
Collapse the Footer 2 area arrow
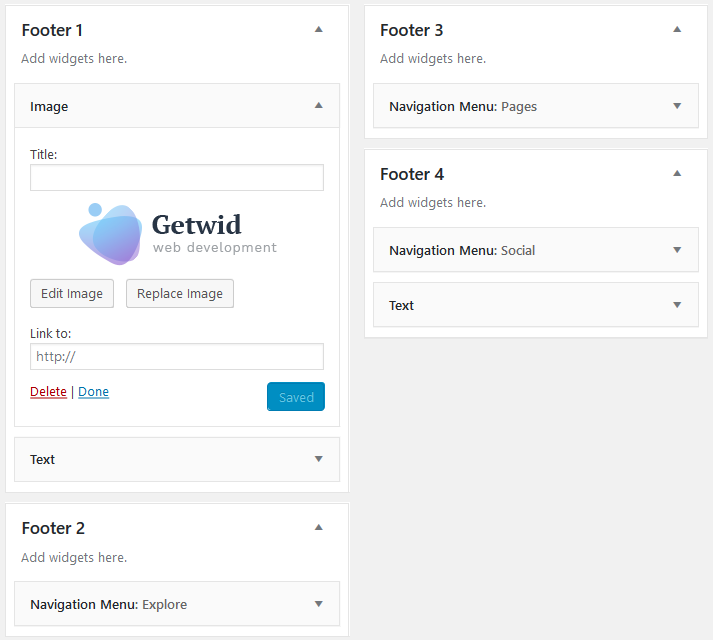pyautogui.click(x=319, y=528)
